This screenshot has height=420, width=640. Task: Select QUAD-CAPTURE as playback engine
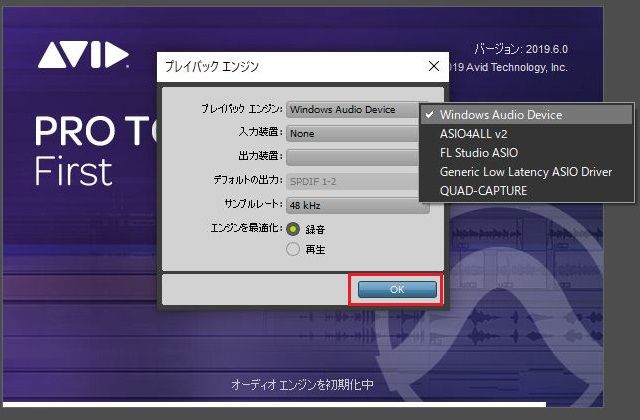point(483,191)
